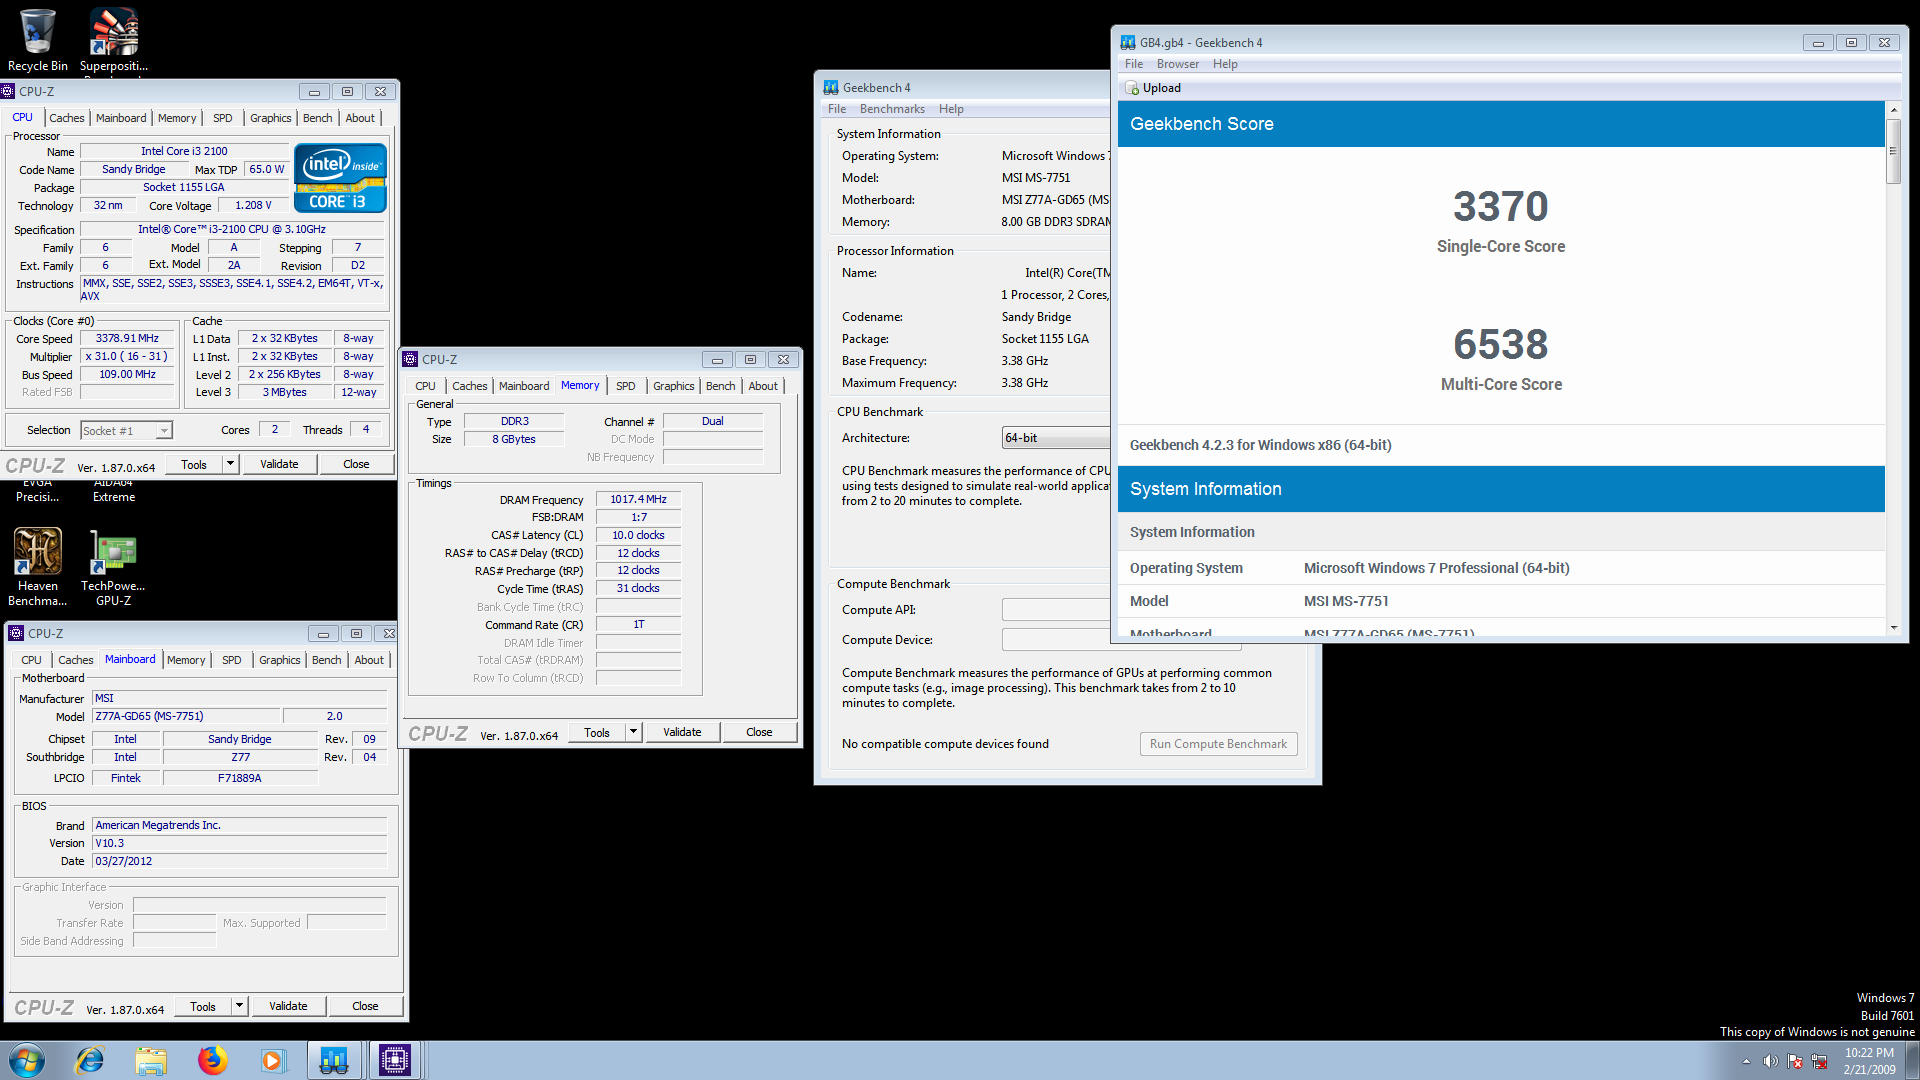
Task: Open the Heaven Benchmark desktop icon
Action: click(x=37, y=567)
